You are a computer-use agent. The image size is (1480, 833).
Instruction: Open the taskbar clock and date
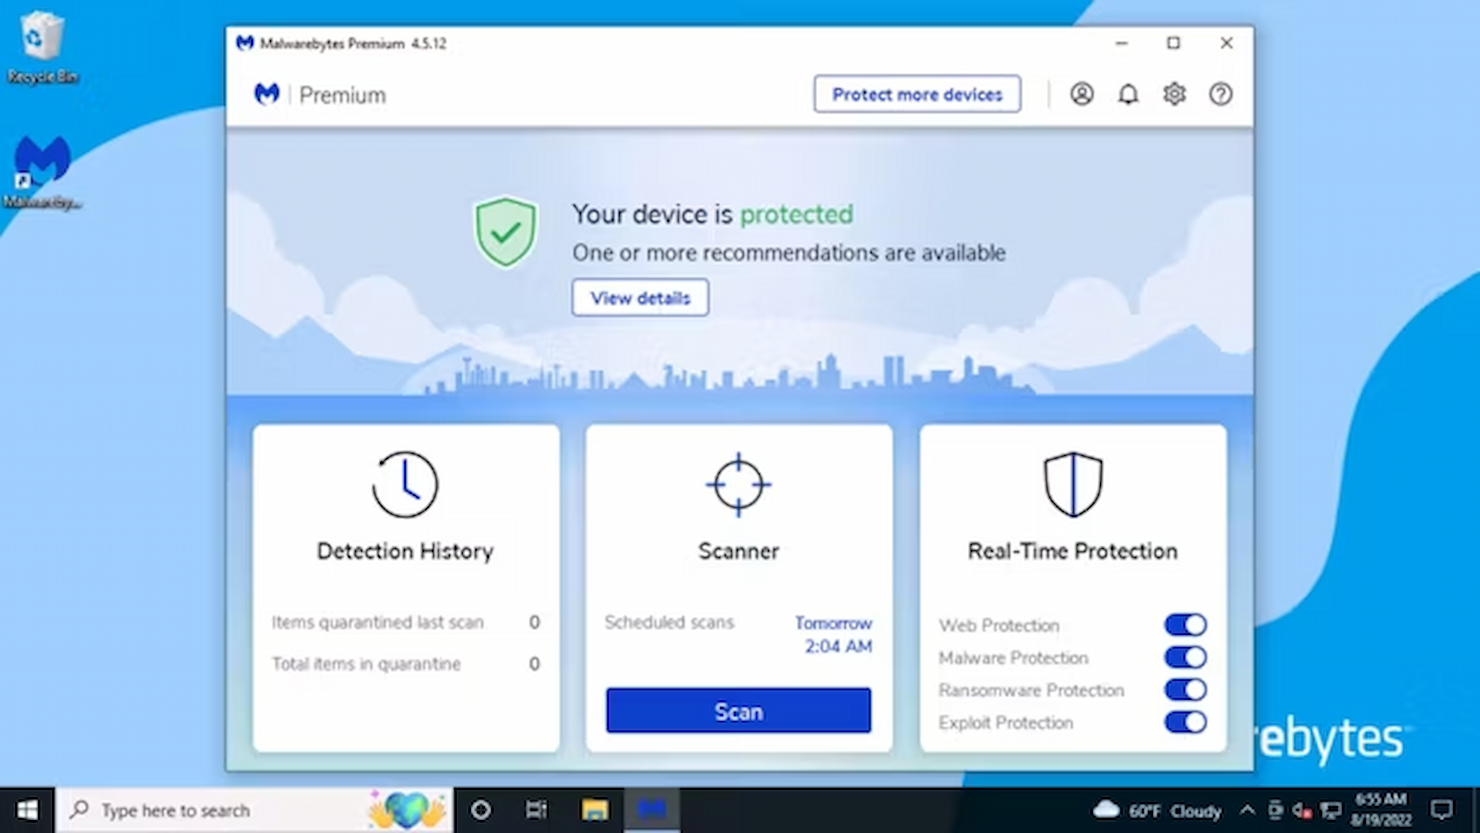pos(1381,810)
